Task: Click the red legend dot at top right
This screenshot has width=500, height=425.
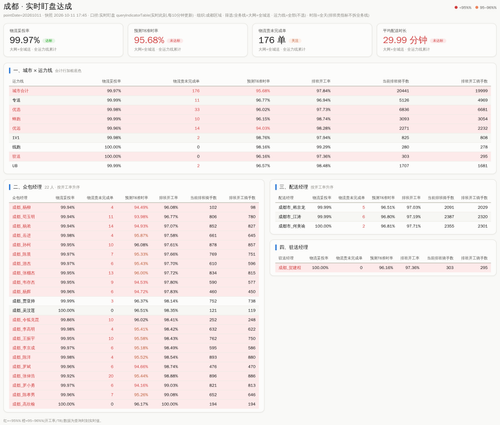Action: pyautogui.click(x=456, y=7)
